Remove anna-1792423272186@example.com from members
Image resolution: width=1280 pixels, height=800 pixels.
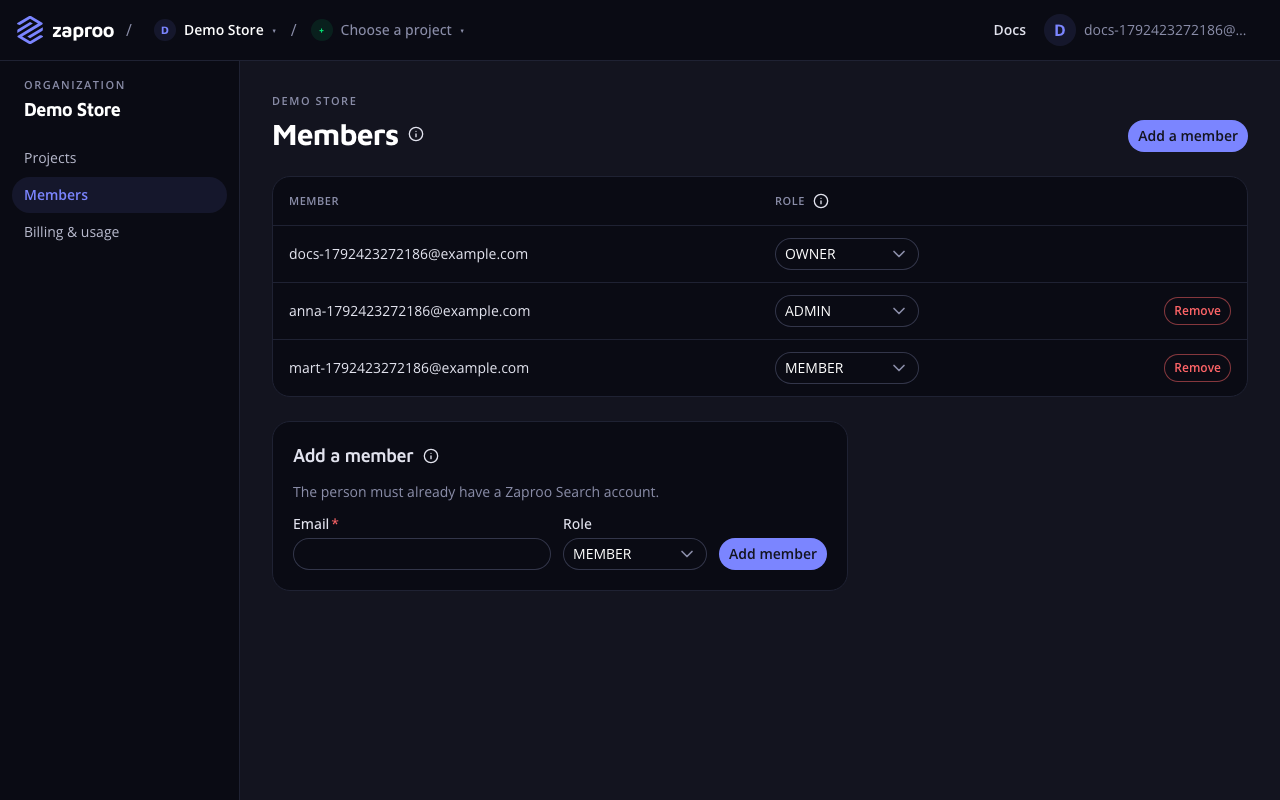pyautogui.click(x=1197, y=311)
